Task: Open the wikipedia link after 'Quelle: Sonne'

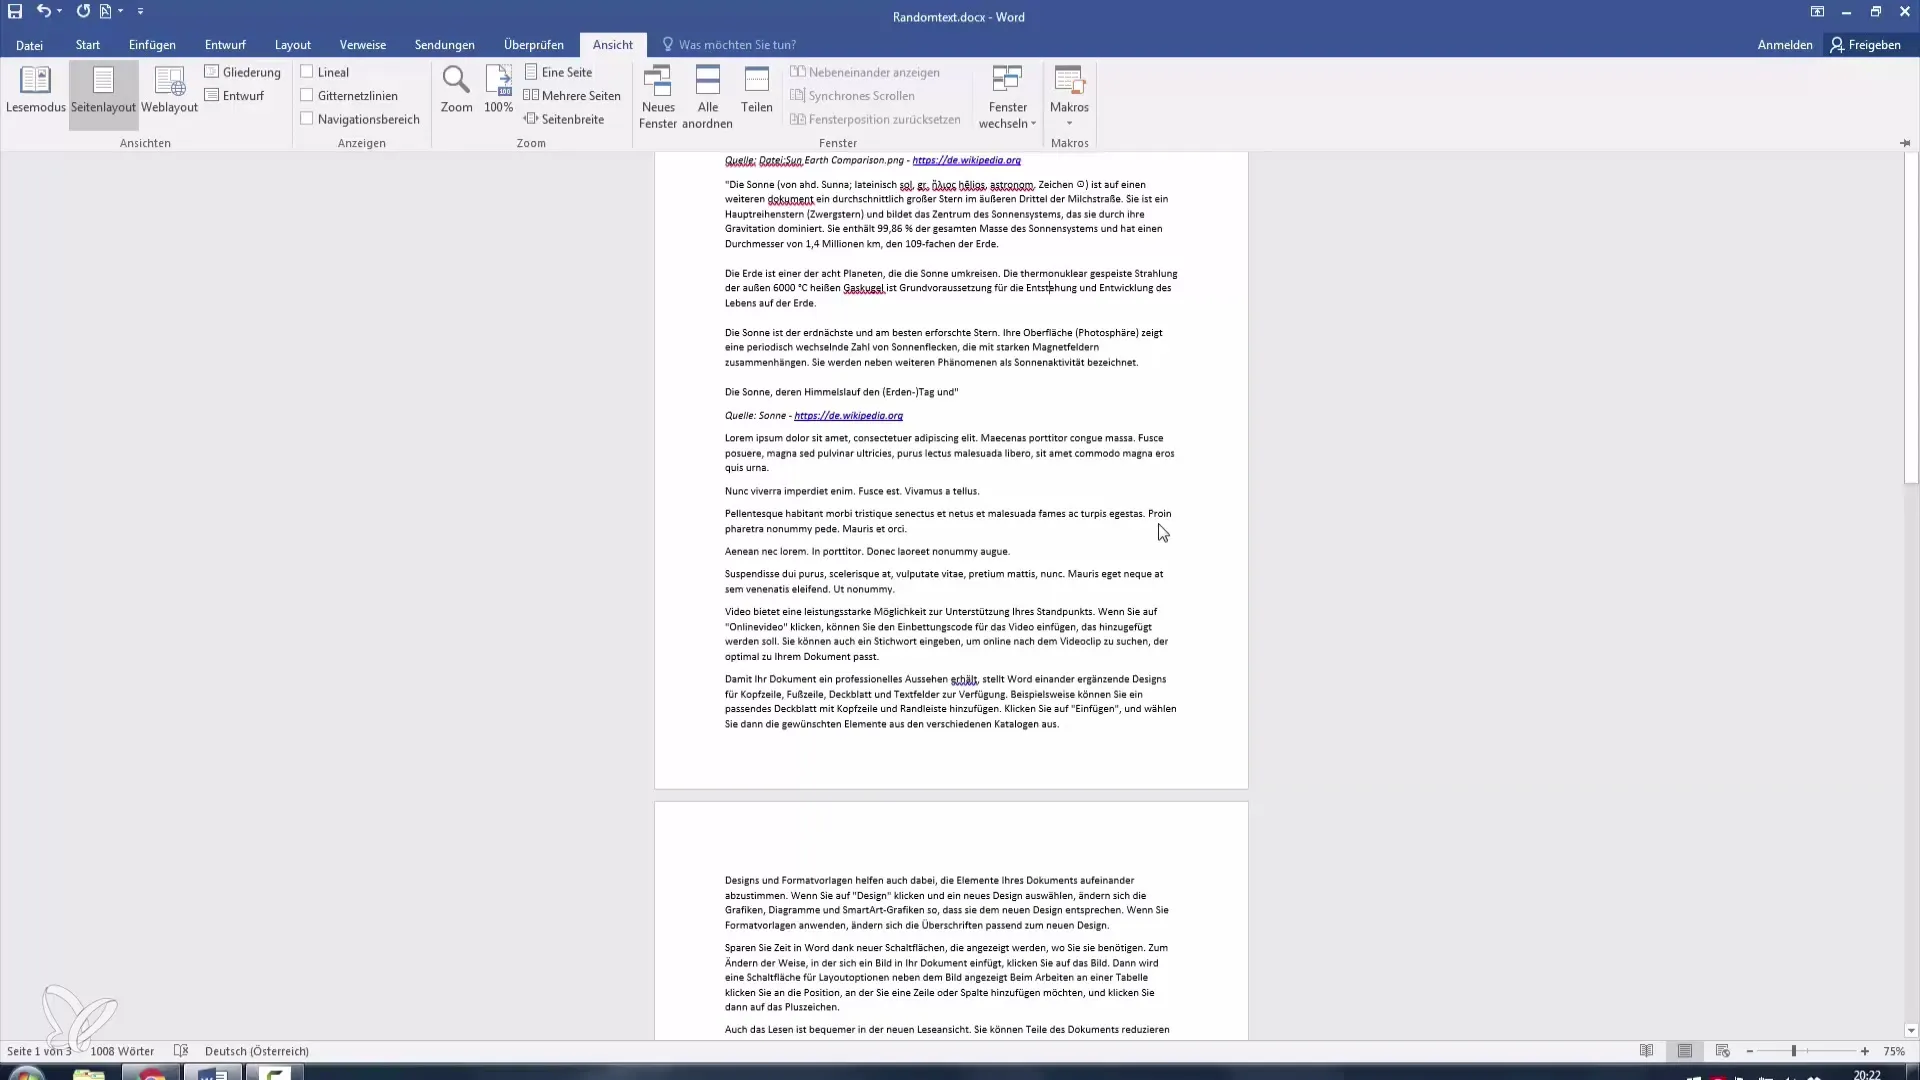Action: point(848,416)
